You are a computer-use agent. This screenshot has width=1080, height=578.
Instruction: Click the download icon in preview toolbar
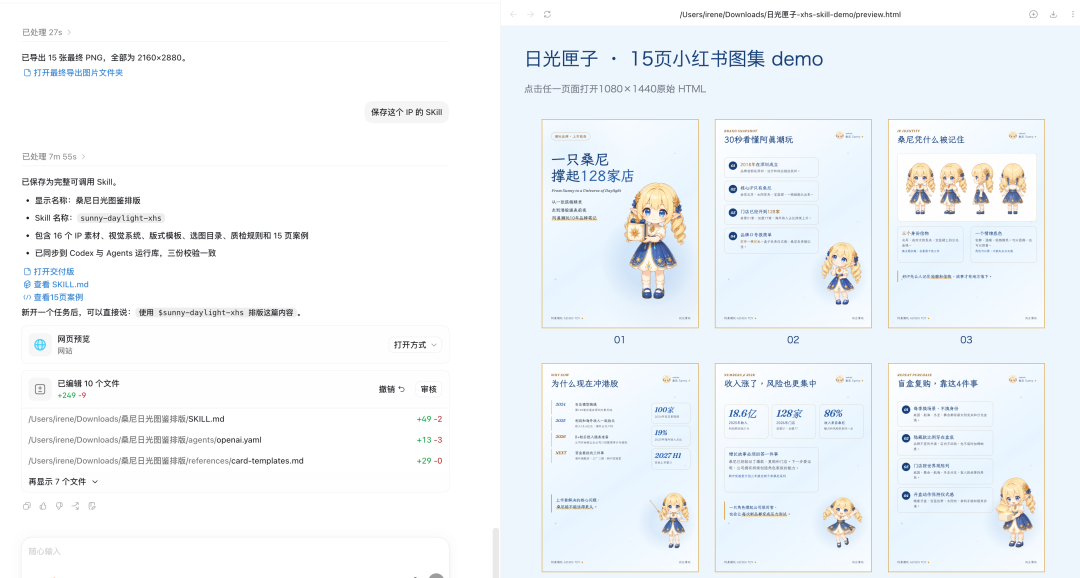coord(1053,14)
